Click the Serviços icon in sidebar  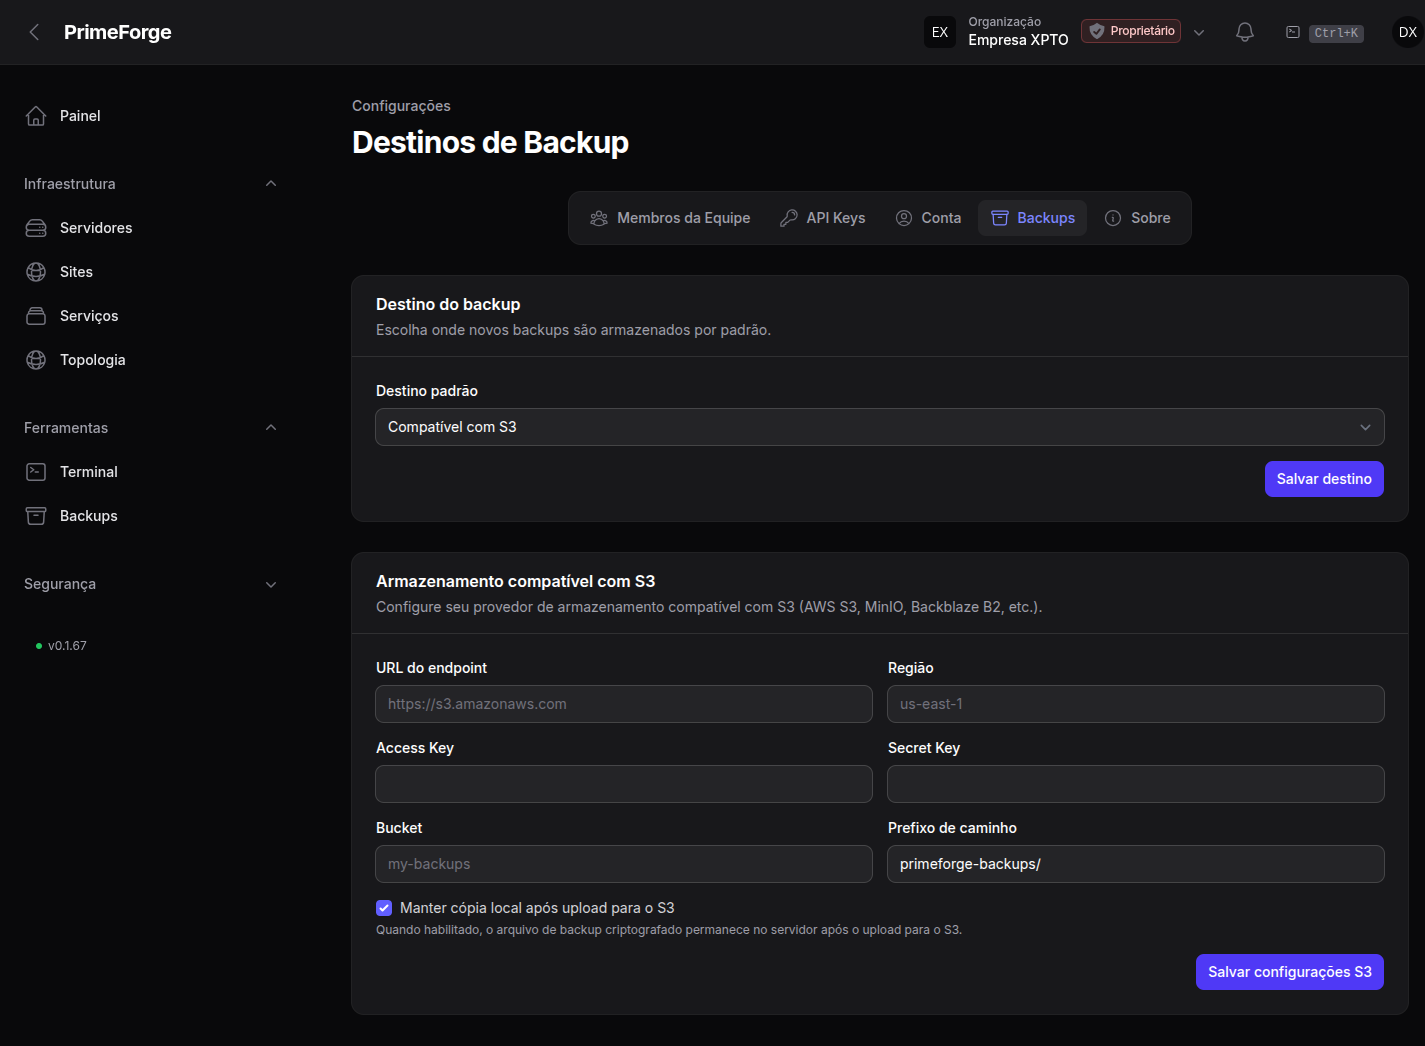pyautogui.click(x=36, y=316)
